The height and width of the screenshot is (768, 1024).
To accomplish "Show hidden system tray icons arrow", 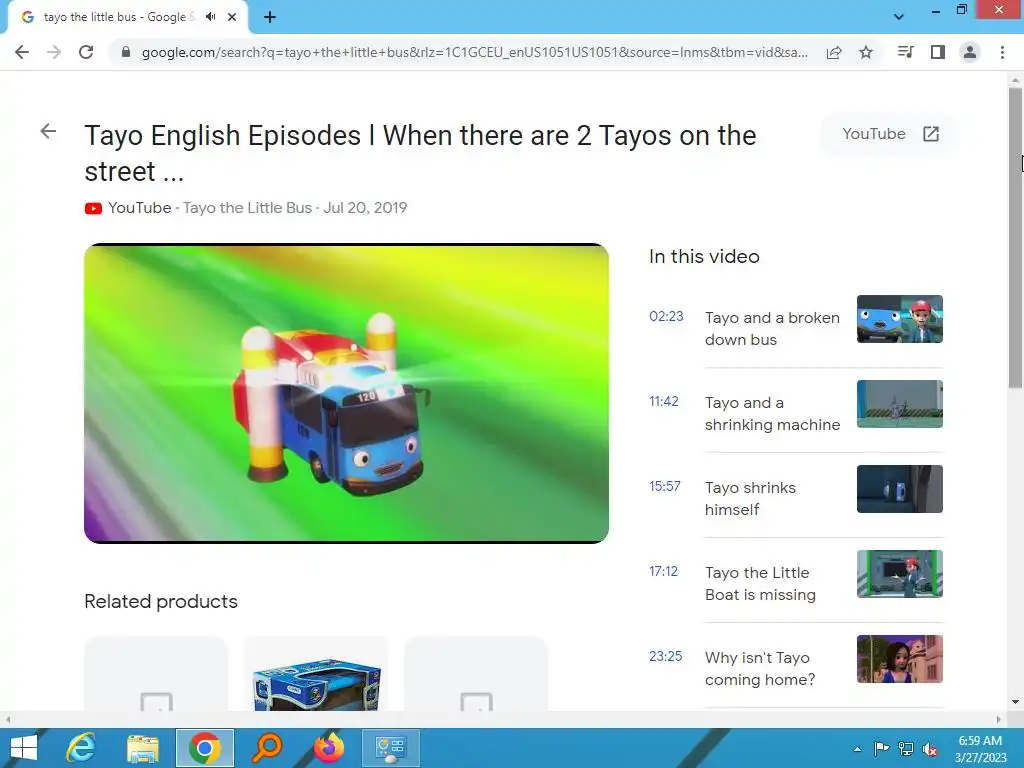I will pyautogui.click(x=857, y=749).
